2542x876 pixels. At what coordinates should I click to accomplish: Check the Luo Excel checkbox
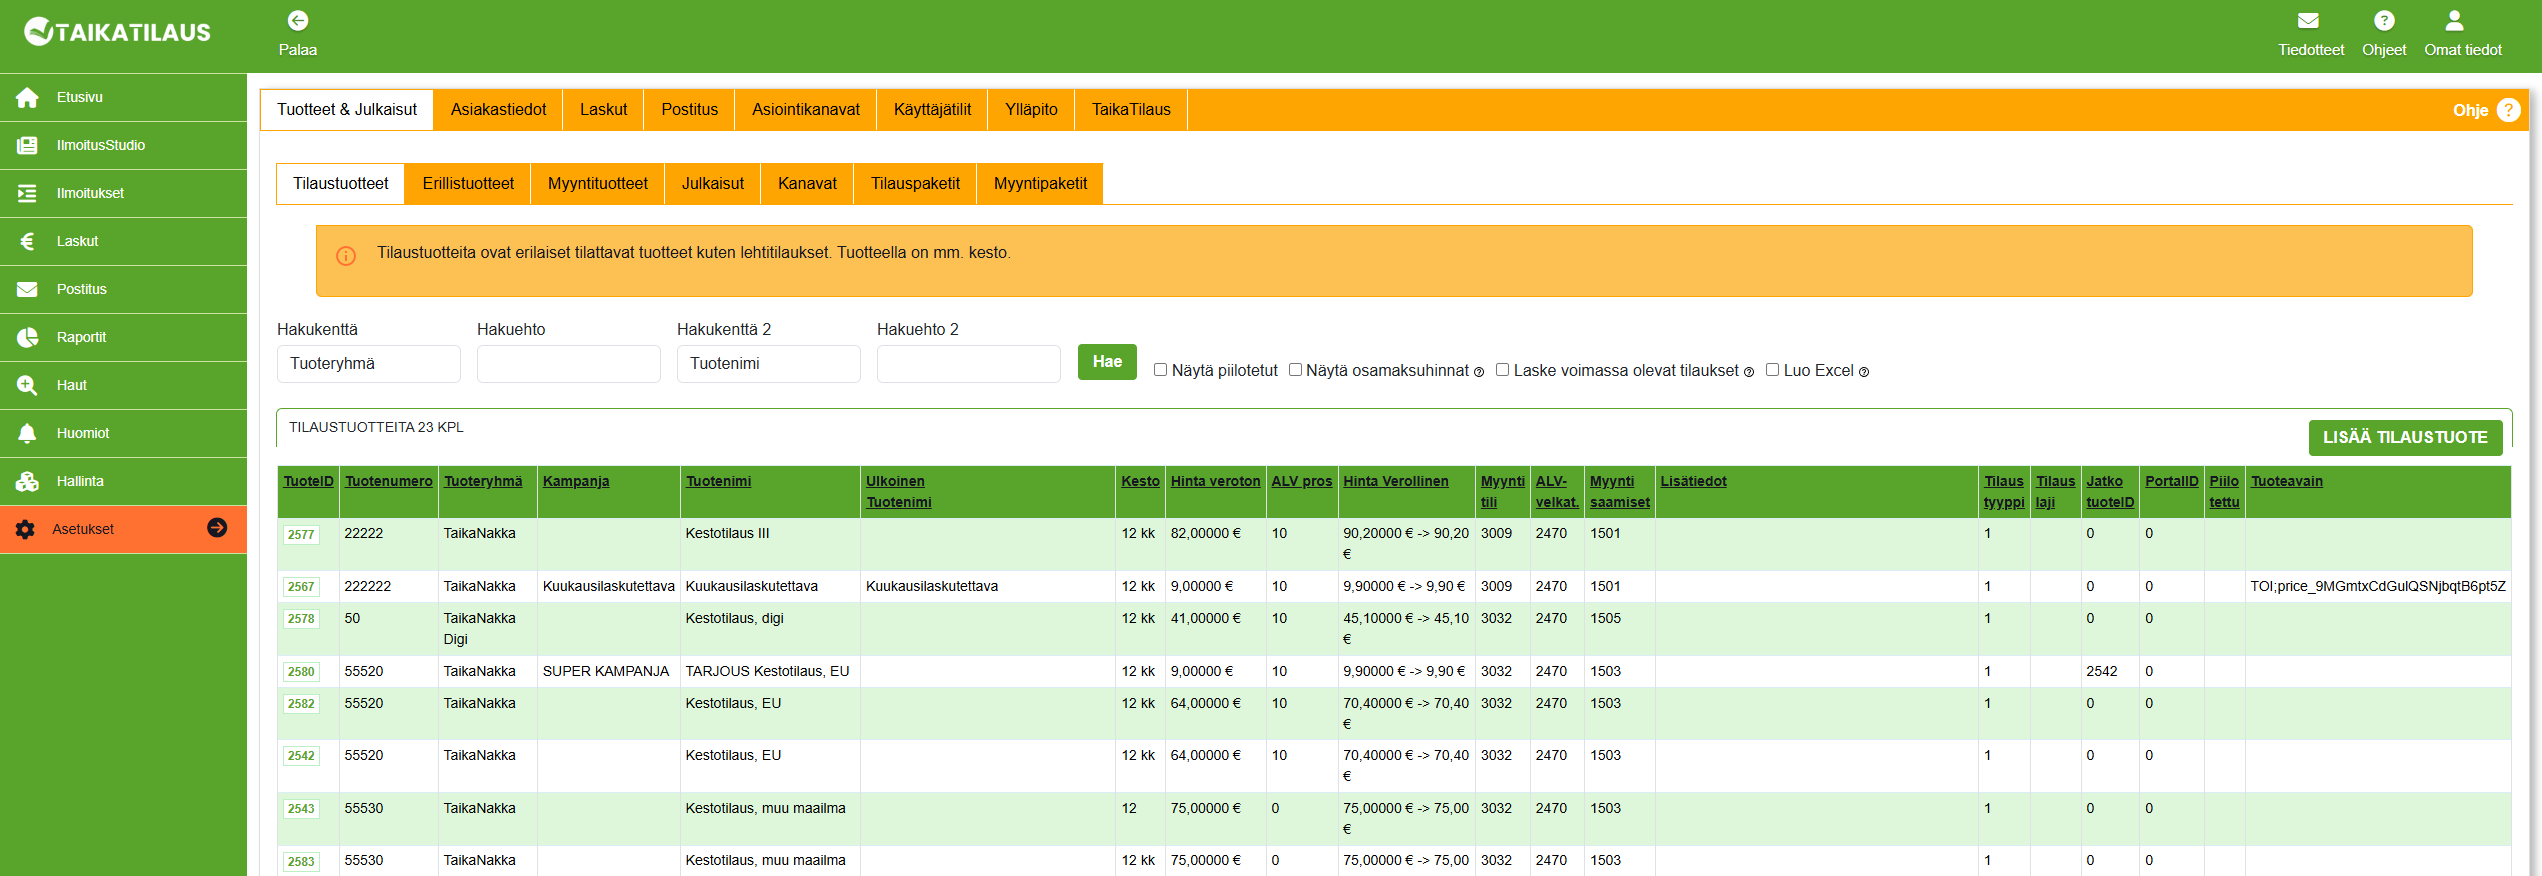tap(1772, 370)
